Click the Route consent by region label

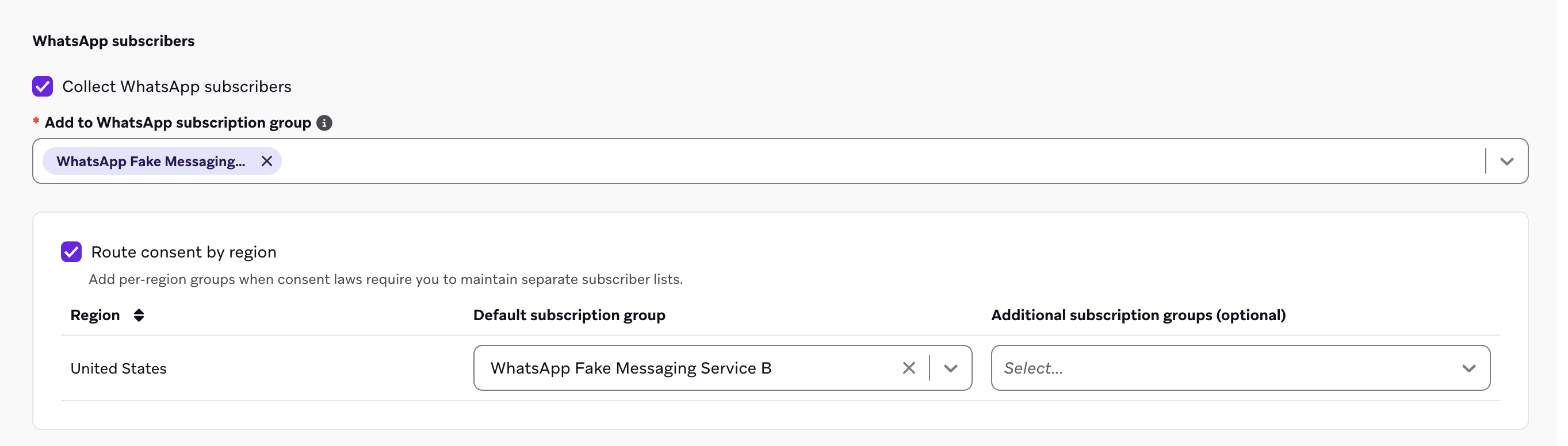click(184, 252)
